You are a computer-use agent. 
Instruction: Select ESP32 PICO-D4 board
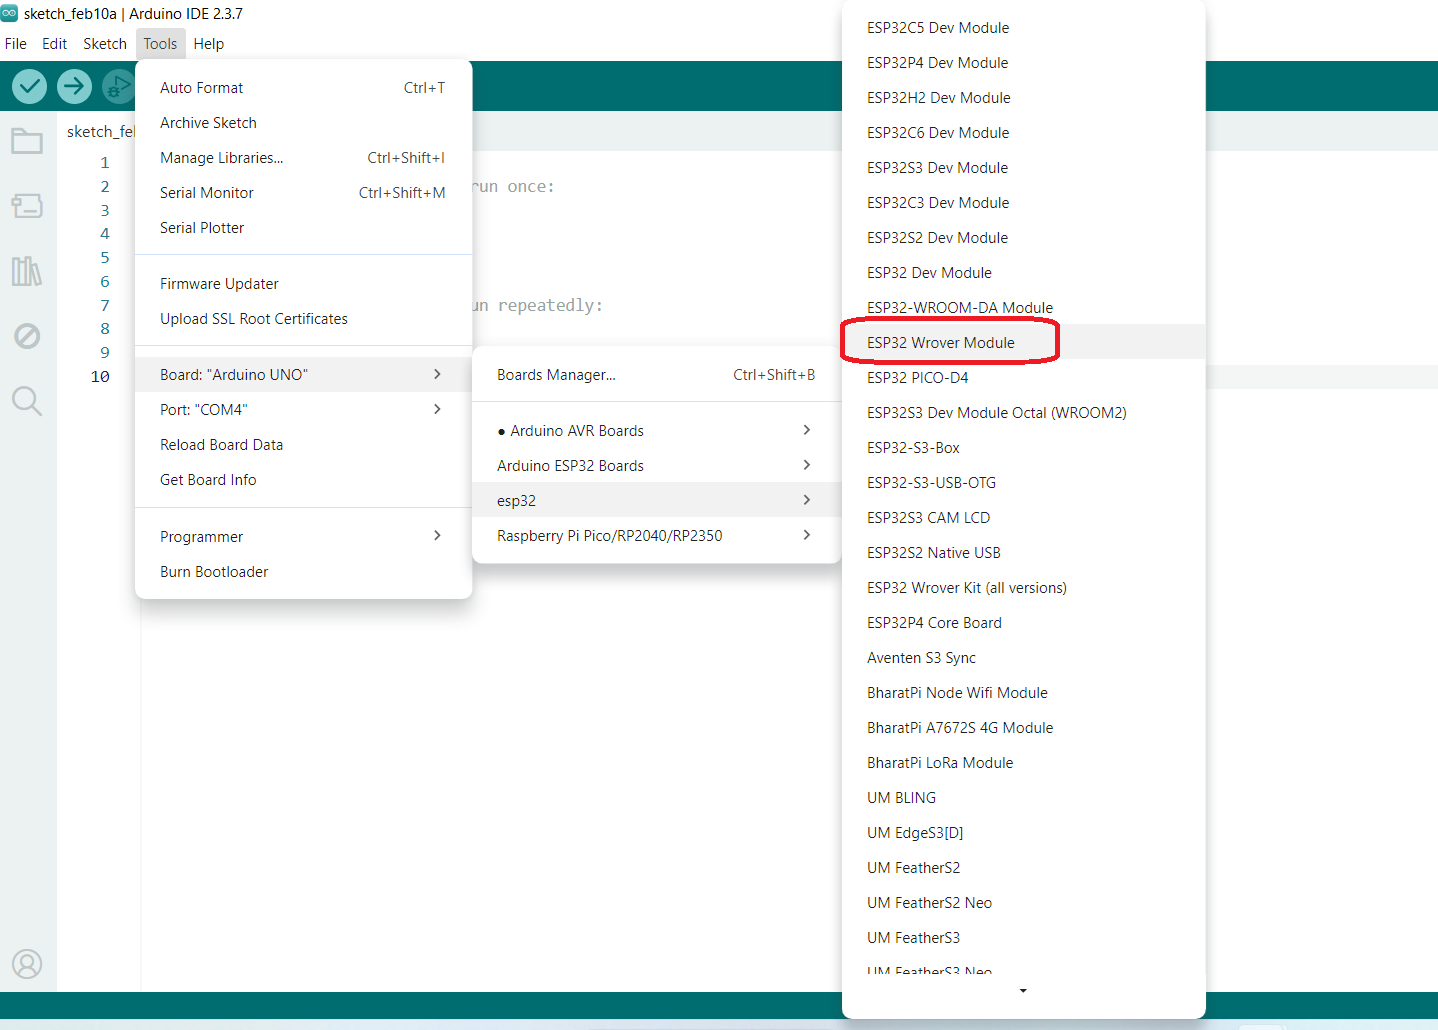[1024, 378]
